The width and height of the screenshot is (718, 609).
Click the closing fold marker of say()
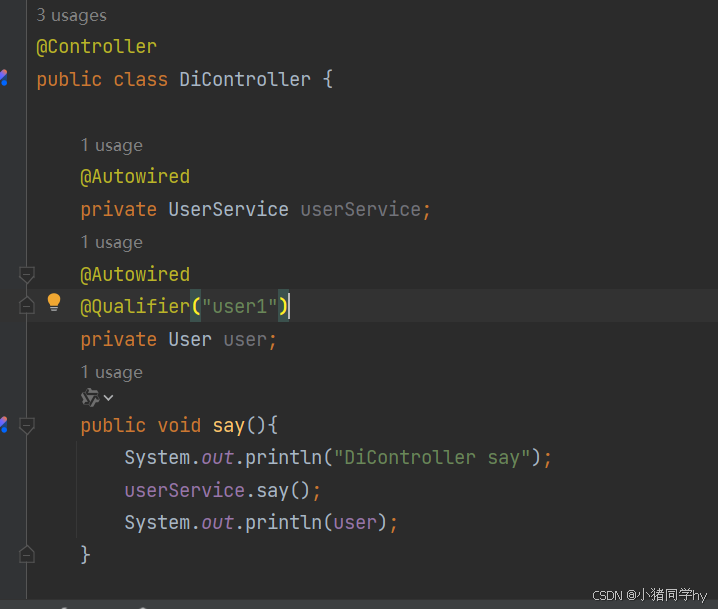coord(27,555)
